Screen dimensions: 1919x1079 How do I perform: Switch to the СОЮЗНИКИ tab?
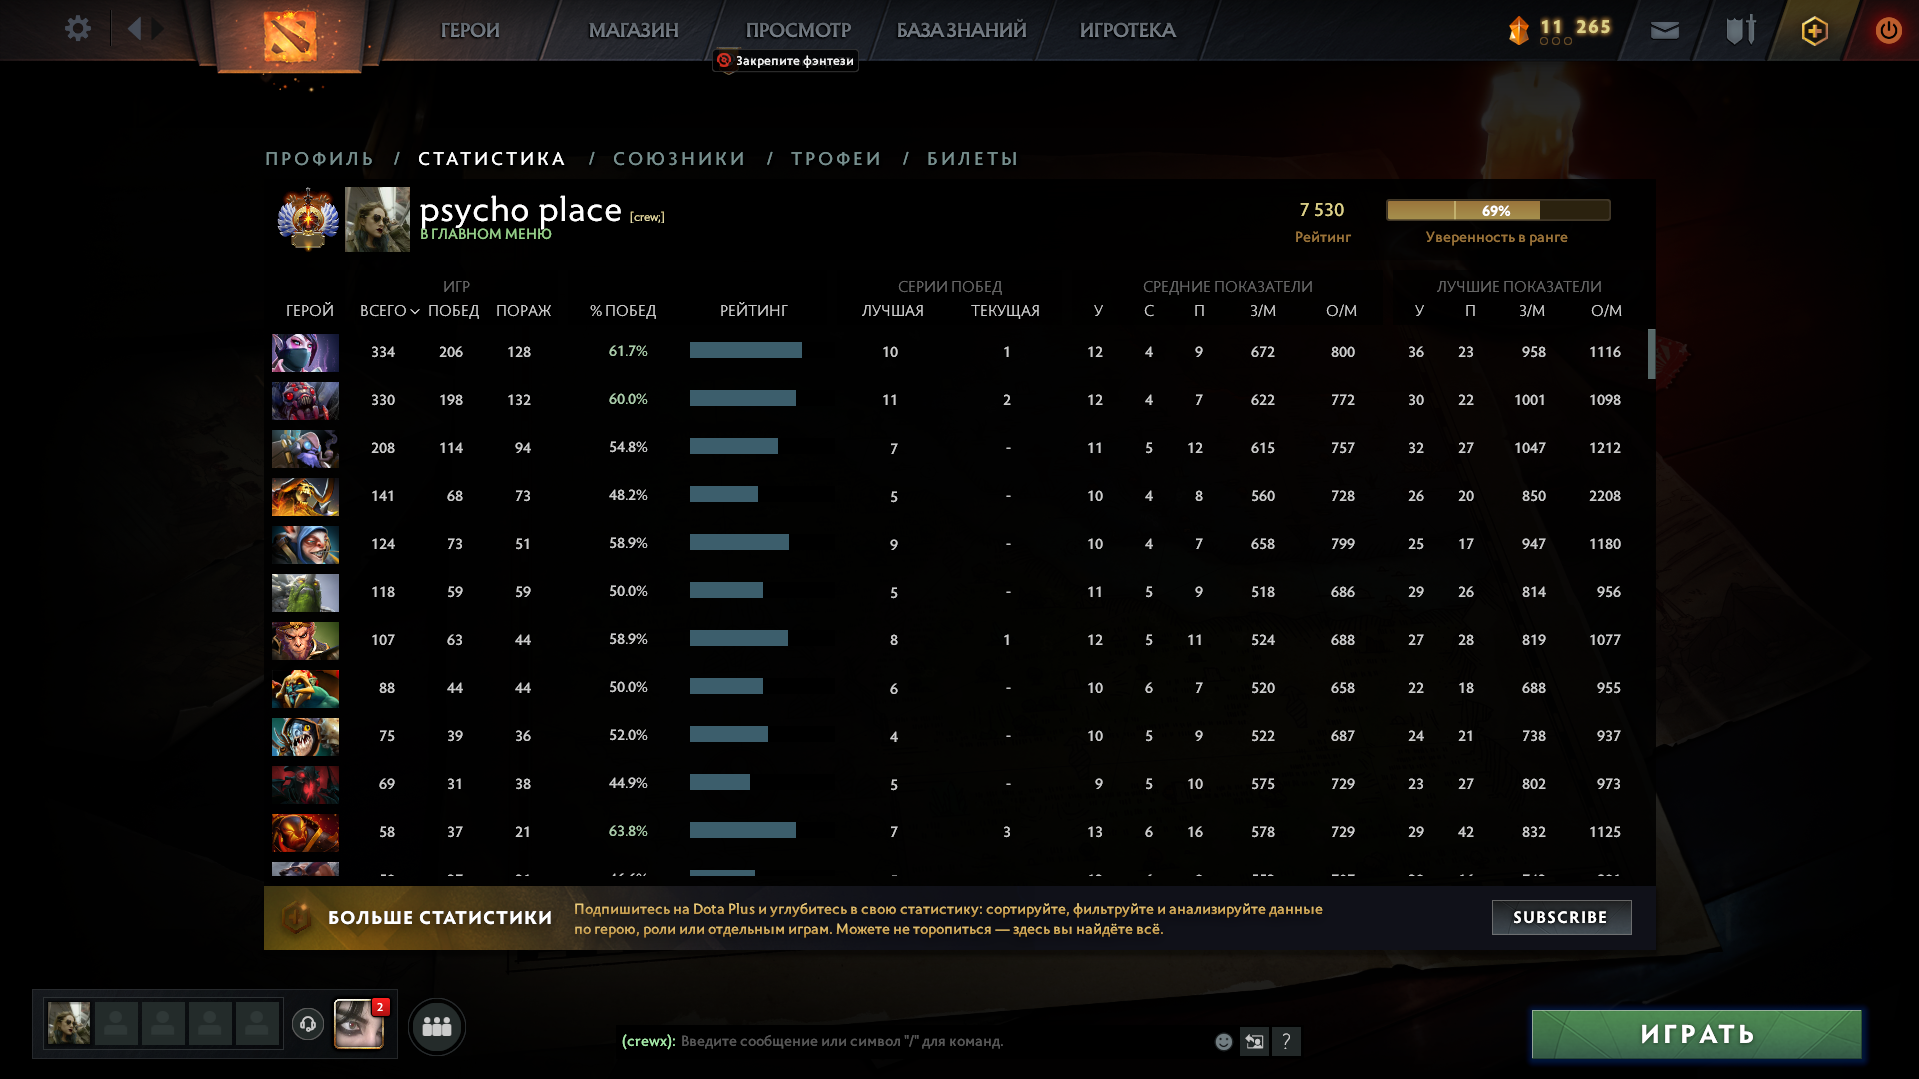tap(679, 159)
